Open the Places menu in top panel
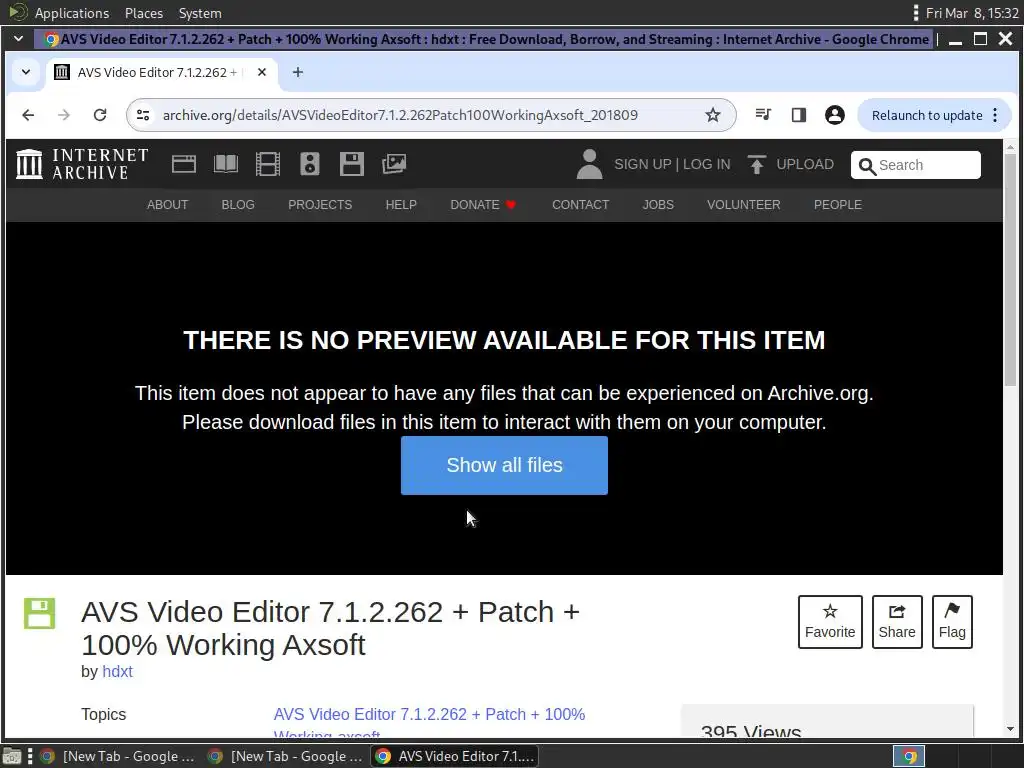The height and width of the screenshot is (768, 1024). [144, 13]
